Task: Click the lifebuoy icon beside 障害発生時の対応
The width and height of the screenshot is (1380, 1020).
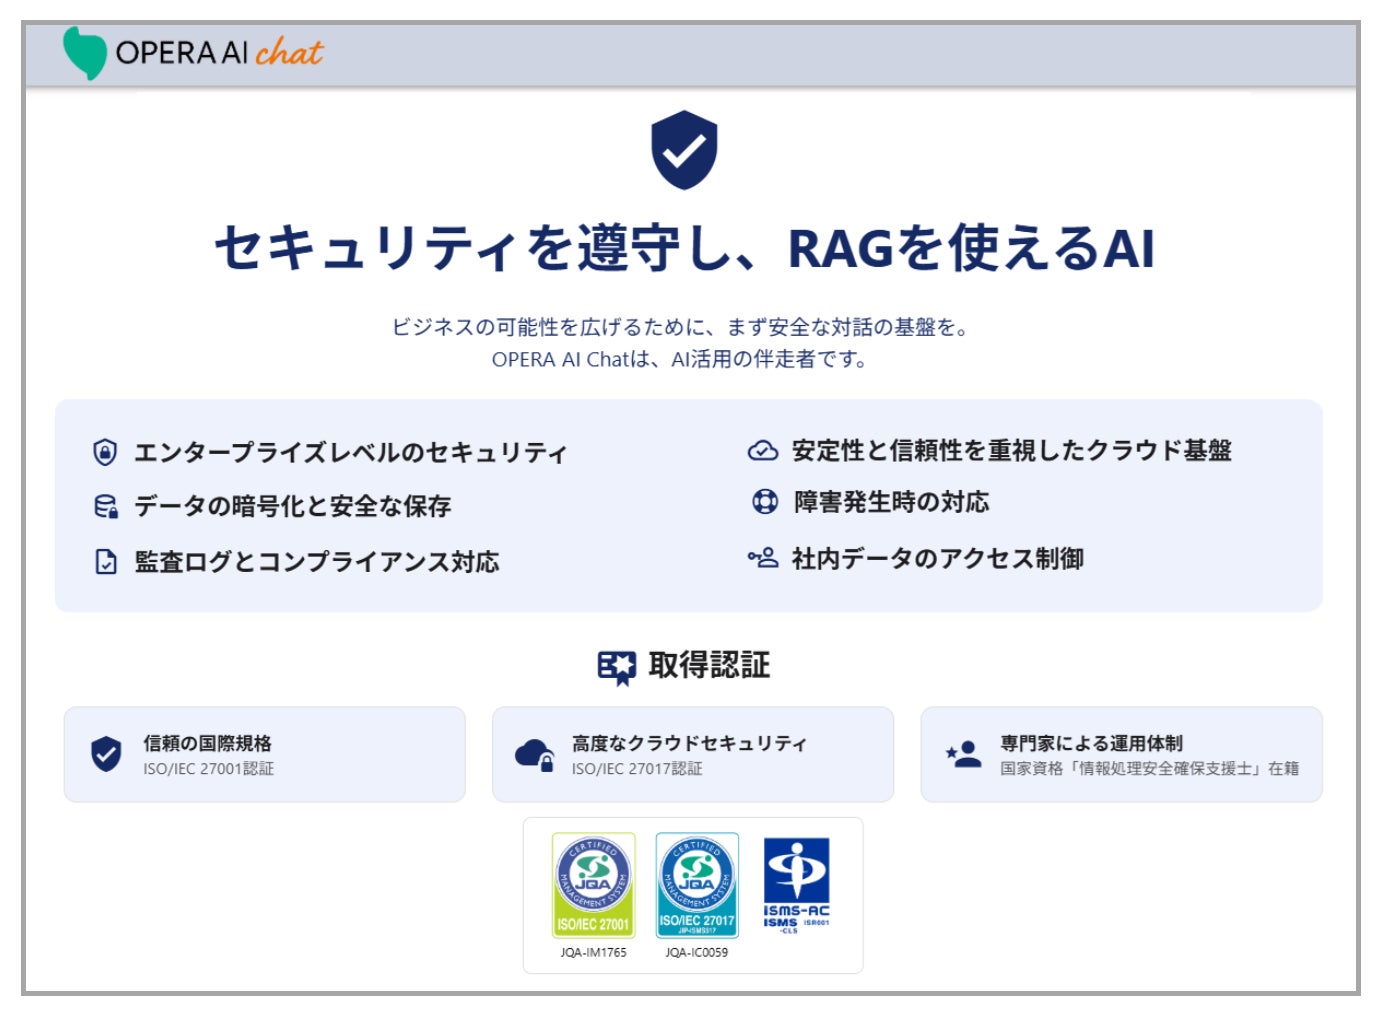Action: [x=764, y=502]
